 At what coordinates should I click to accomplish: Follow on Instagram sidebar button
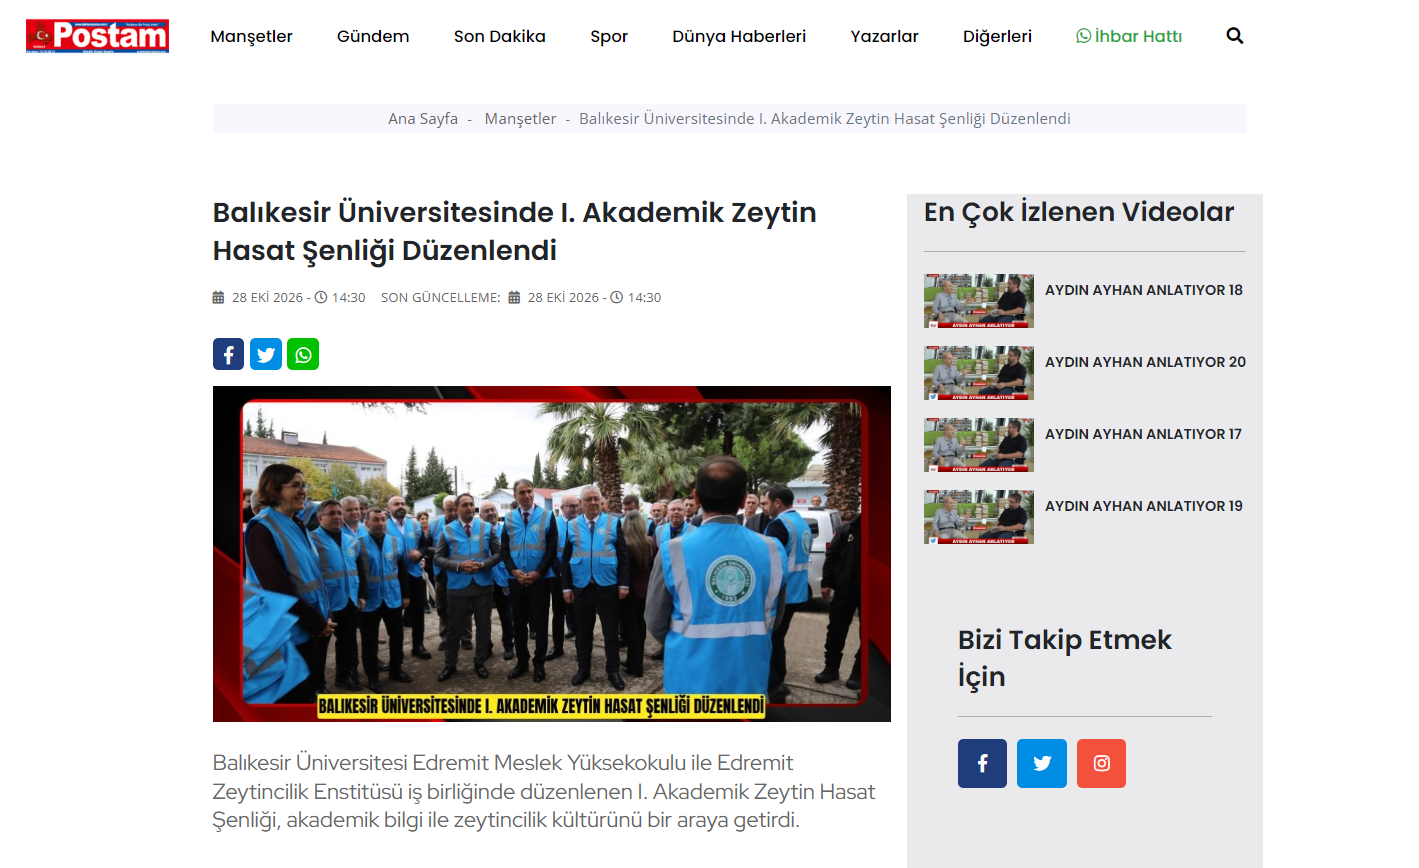coord(1101,763)
